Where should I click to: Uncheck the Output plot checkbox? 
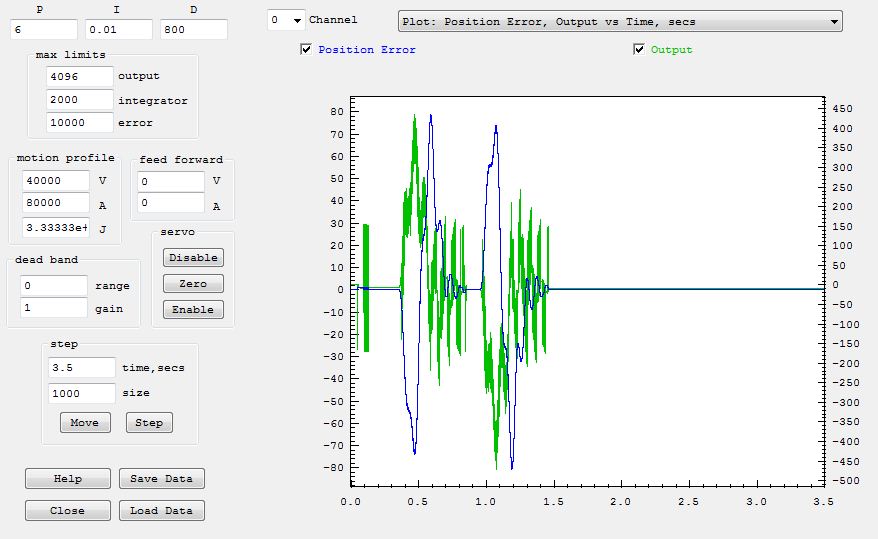click(639, 50)
